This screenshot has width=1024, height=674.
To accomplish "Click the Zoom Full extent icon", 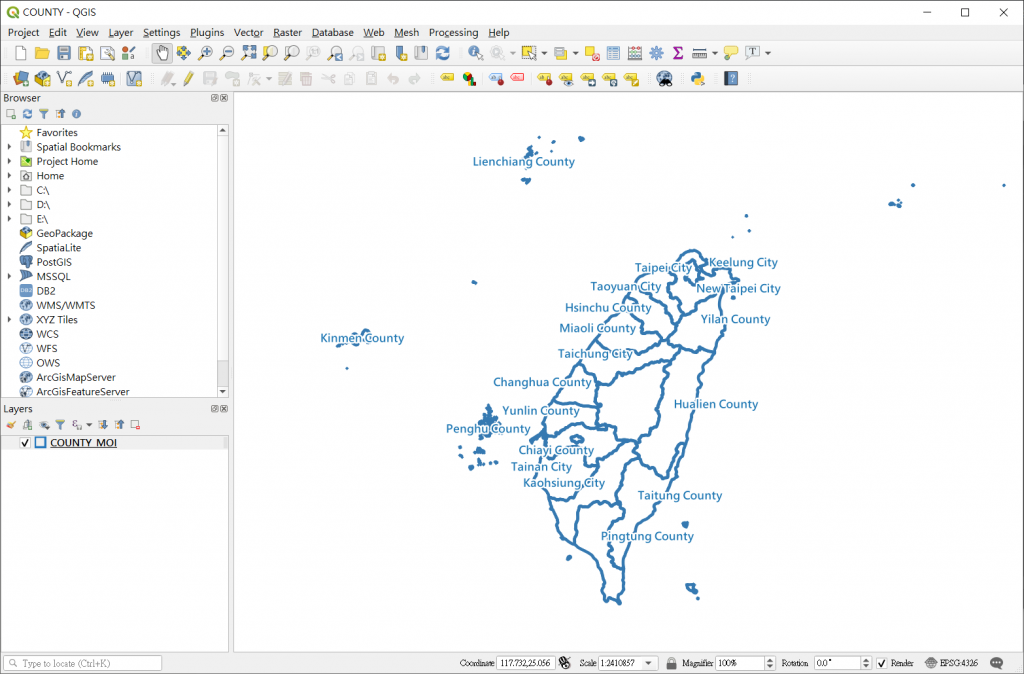I will 248,54.
